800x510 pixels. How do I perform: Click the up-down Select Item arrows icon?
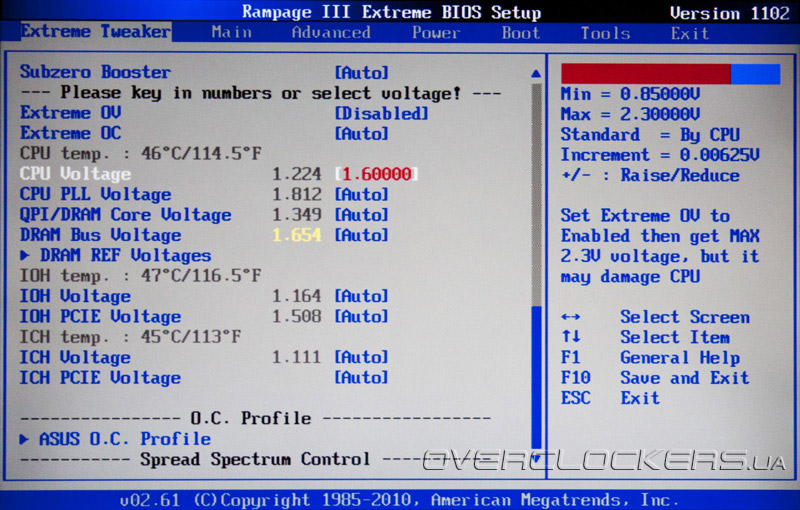pyautogui.click(x=571, y=337)
